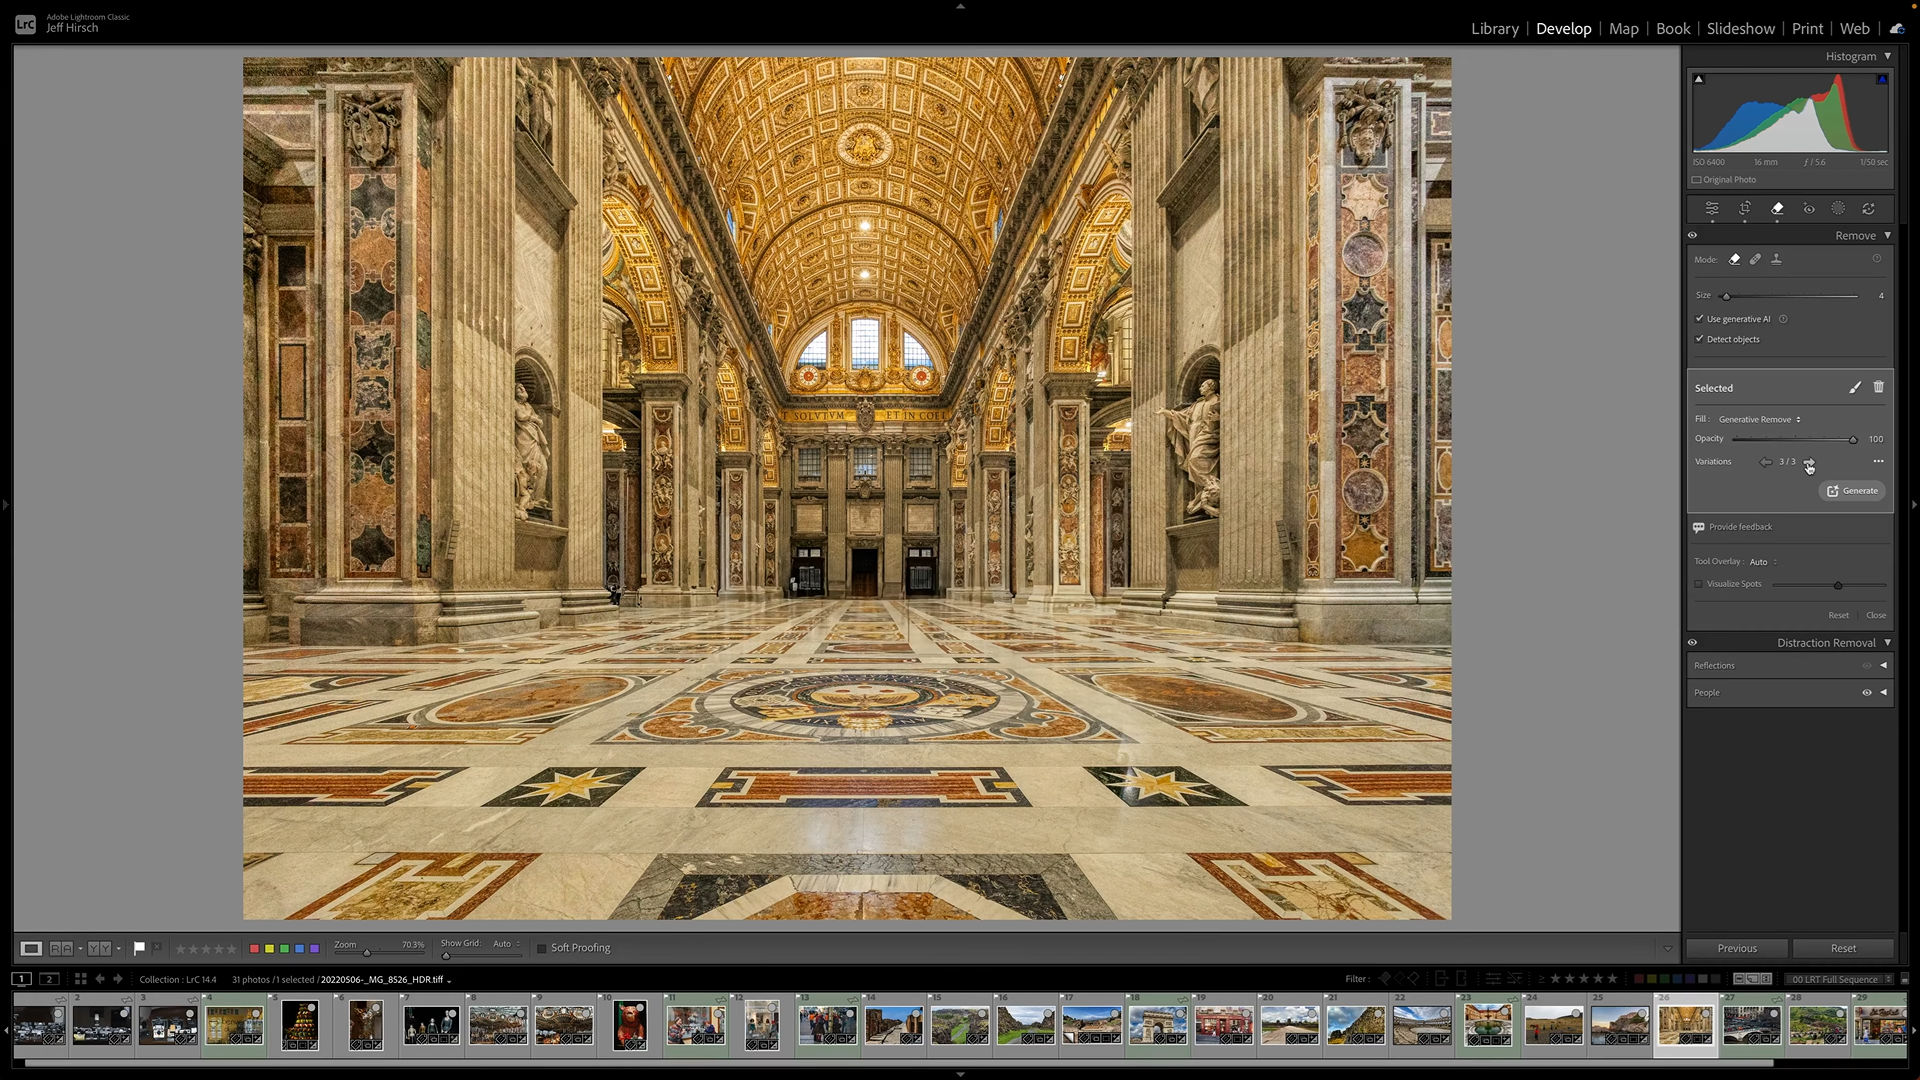Disable Detect objects

coord(1700,339)
